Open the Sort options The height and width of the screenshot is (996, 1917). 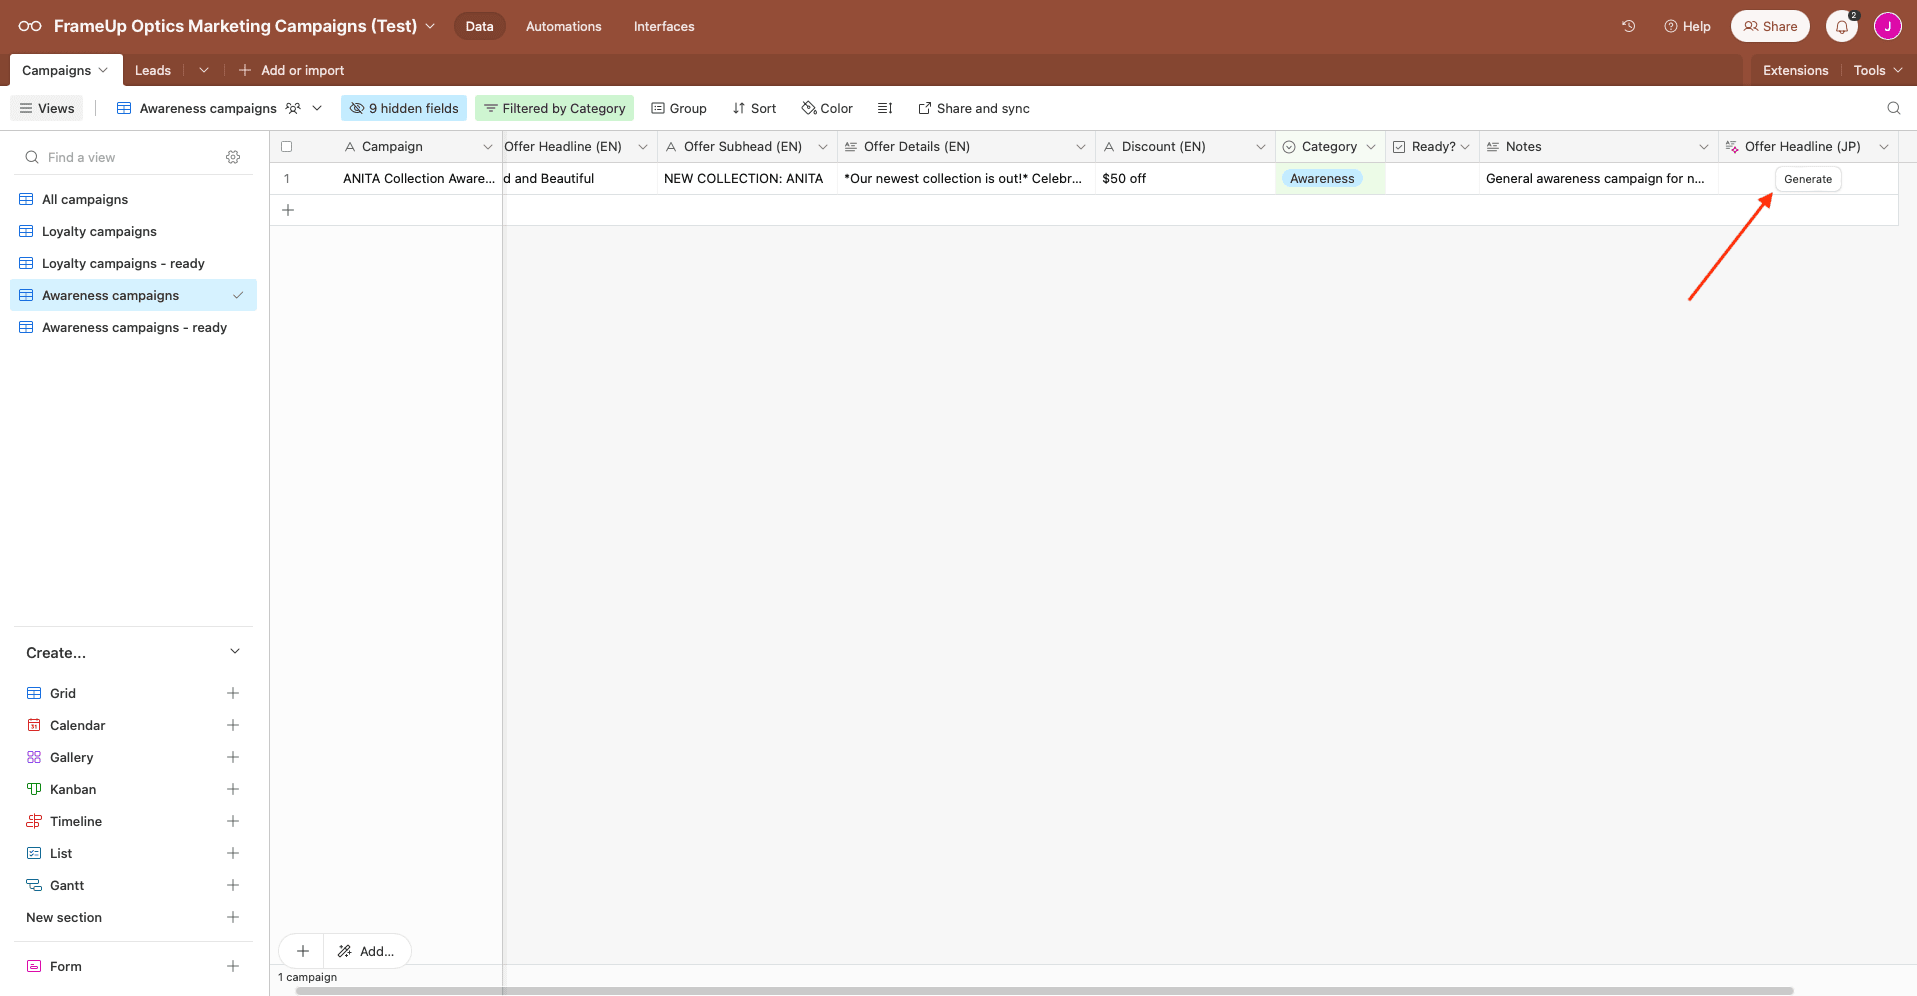(x=754, y=108)
